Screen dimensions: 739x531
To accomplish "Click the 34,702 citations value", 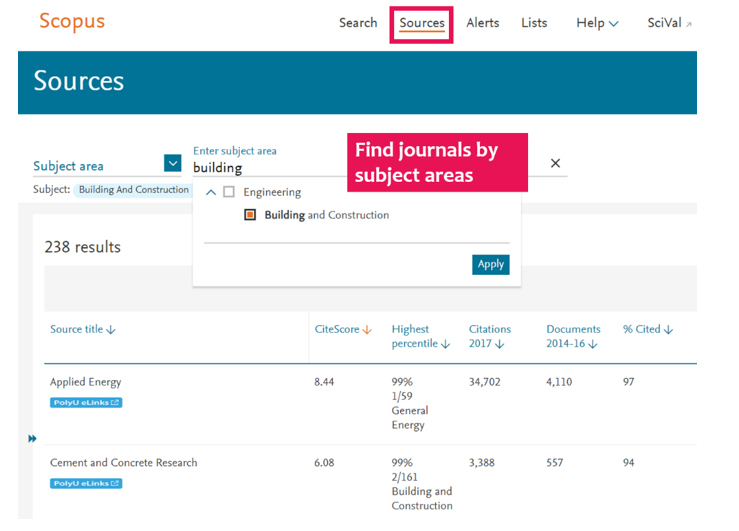I will tap(484, 382).
